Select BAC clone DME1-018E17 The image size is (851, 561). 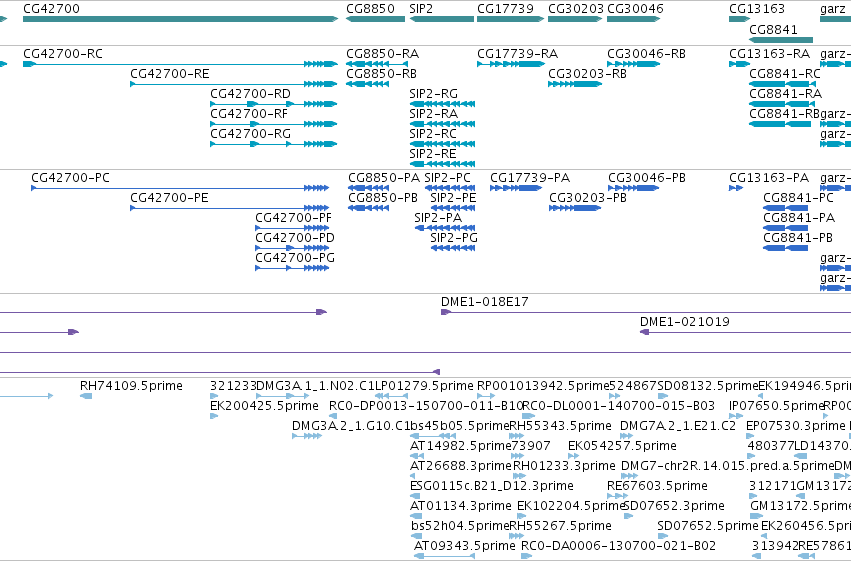point(646,312)
